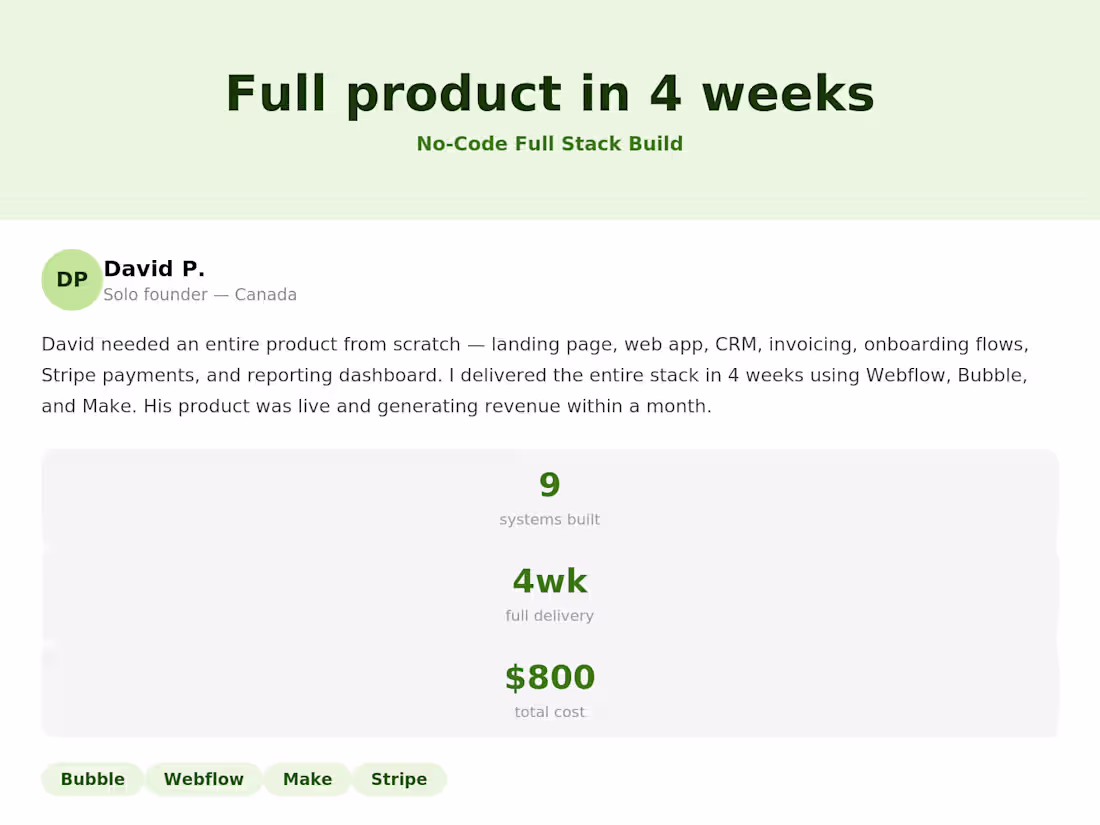Select the "4wk" delivery stat
The image size is (1100, 825).
pyautogui.click(x=550, y=581)
